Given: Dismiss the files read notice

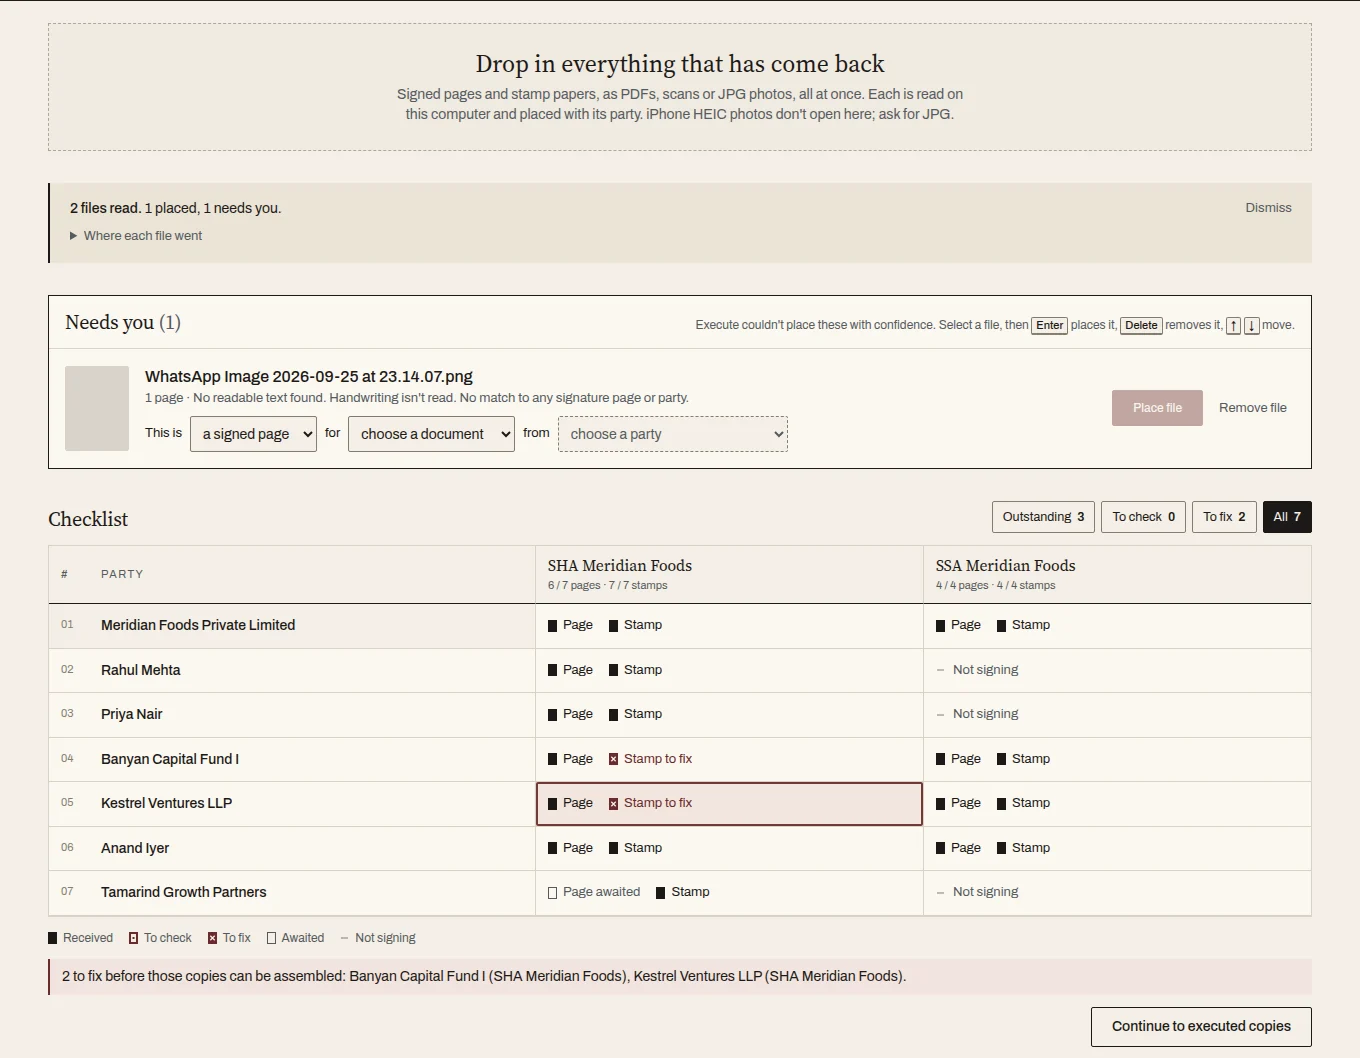Looking at the screenshot, I should [x=1268, y=208].
